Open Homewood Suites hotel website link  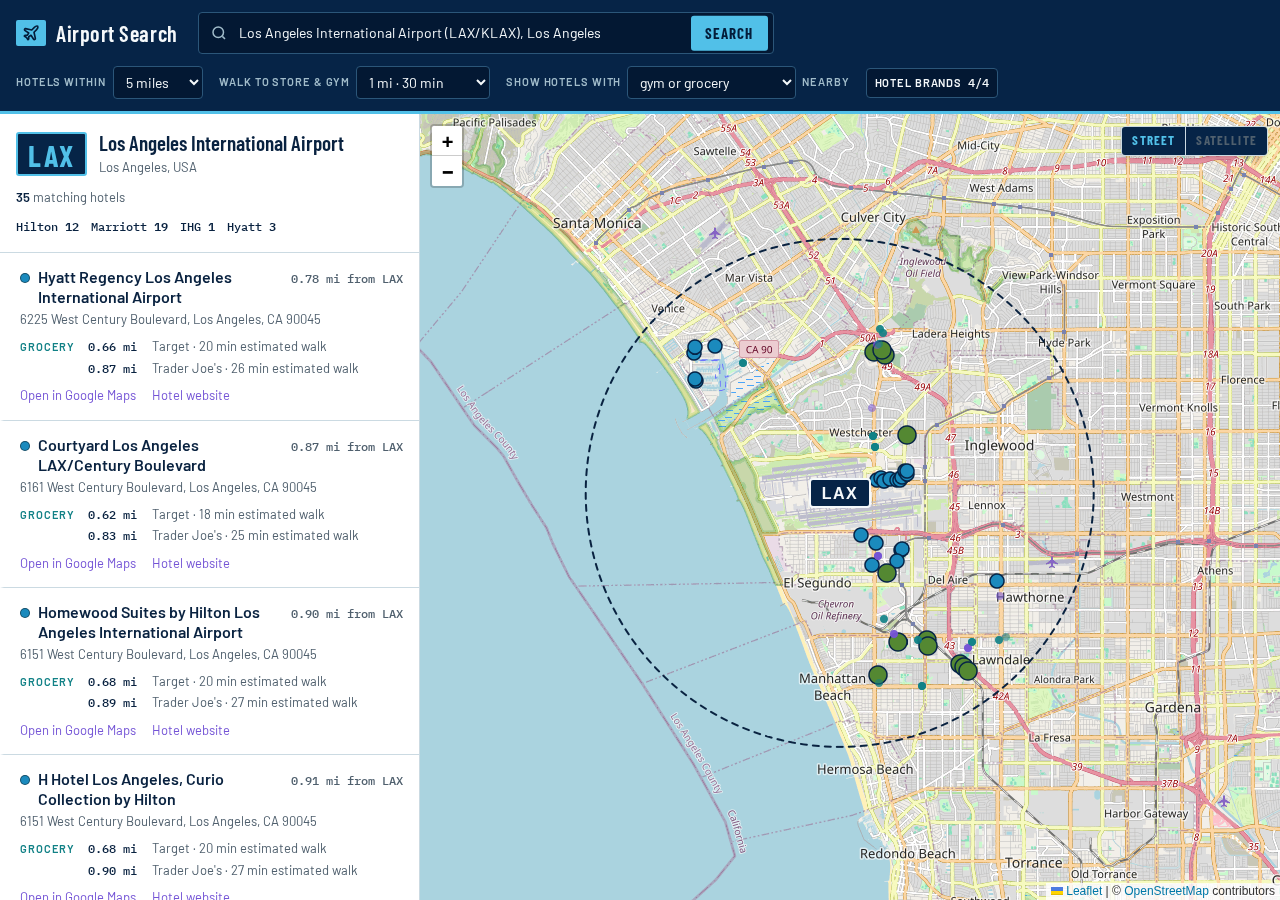point(191,730)
